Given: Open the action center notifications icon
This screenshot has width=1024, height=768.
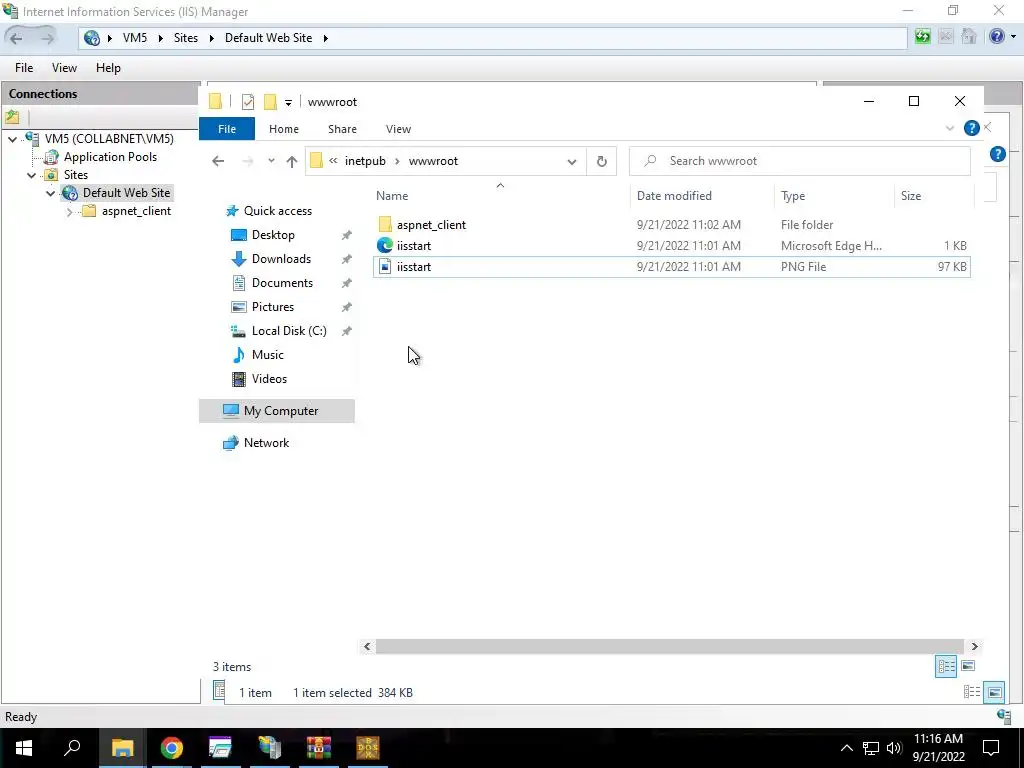Looking at the screenshot, I should (991, 748).
